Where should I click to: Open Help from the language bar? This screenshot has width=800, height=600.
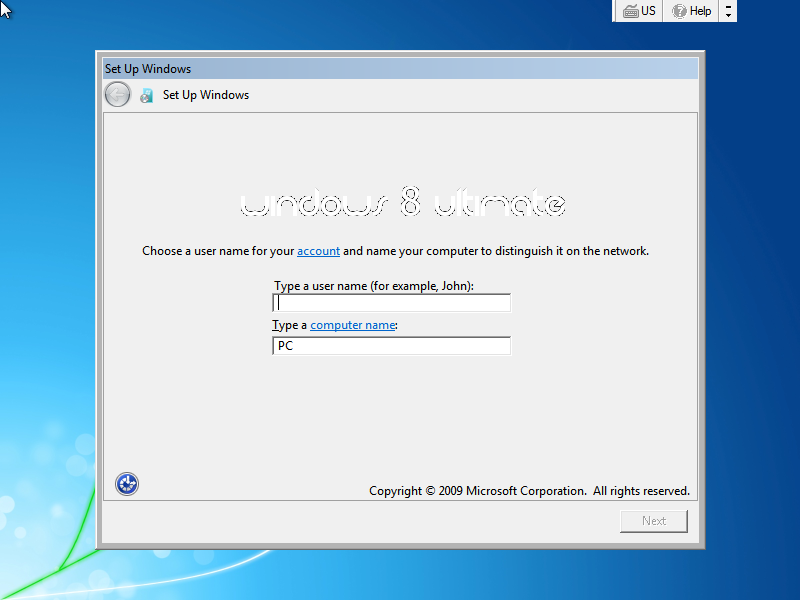[691, 11]
